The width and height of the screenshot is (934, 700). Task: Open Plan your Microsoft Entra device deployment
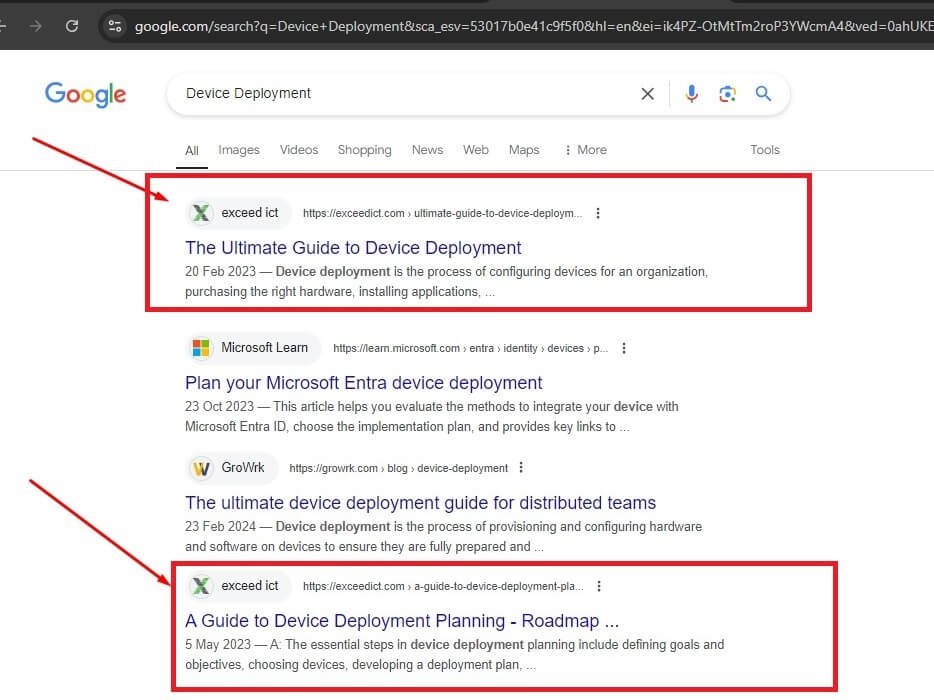click(364, 382)
